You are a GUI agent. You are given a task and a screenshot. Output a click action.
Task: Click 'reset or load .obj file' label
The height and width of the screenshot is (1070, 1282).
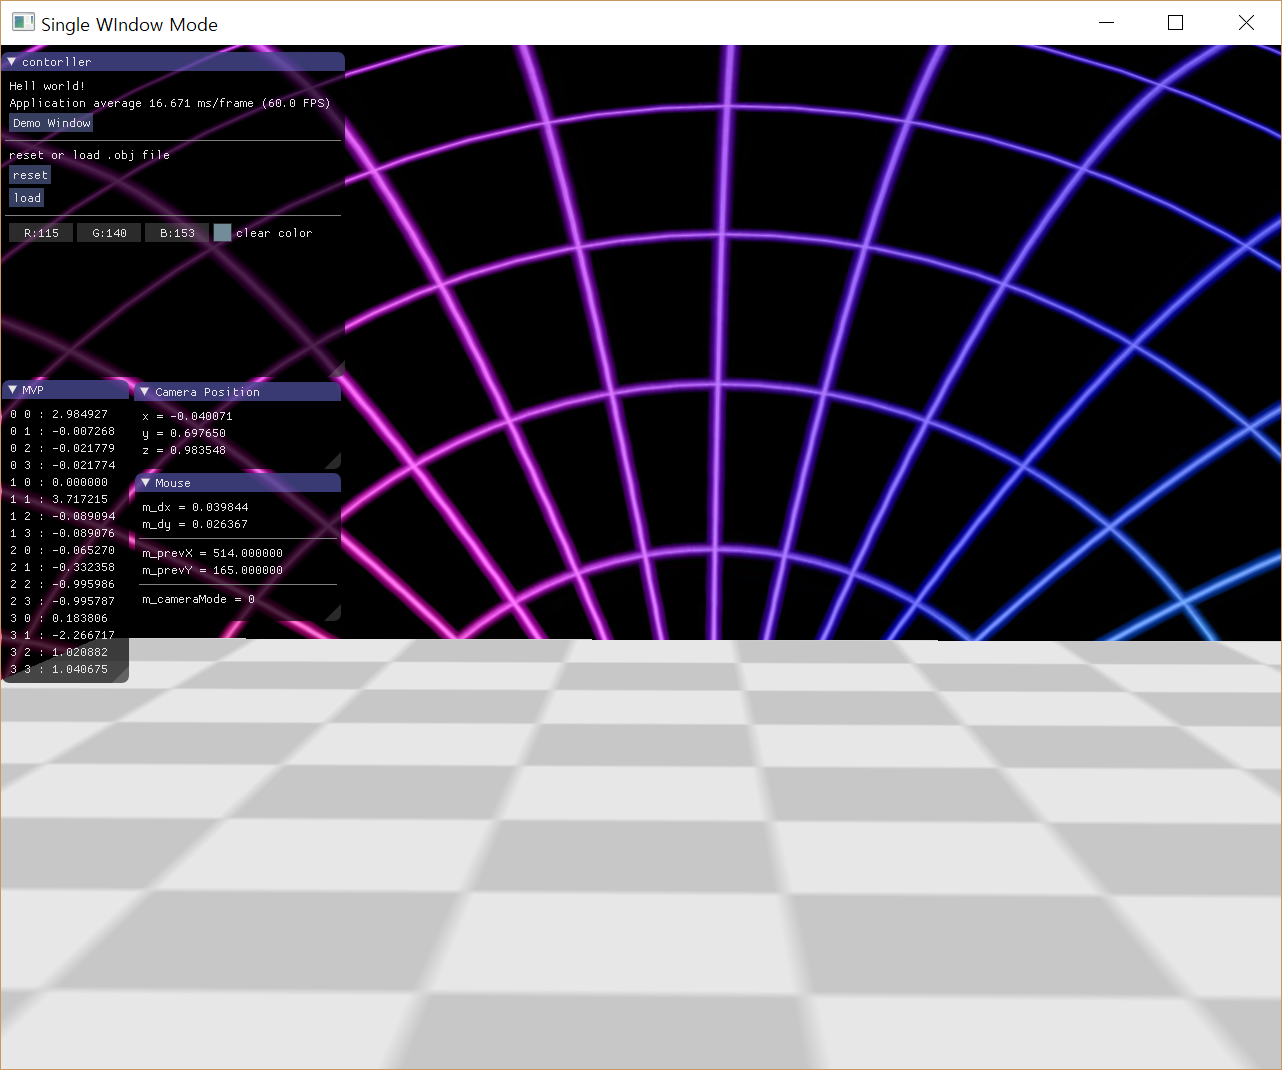[x=89, y=155]
